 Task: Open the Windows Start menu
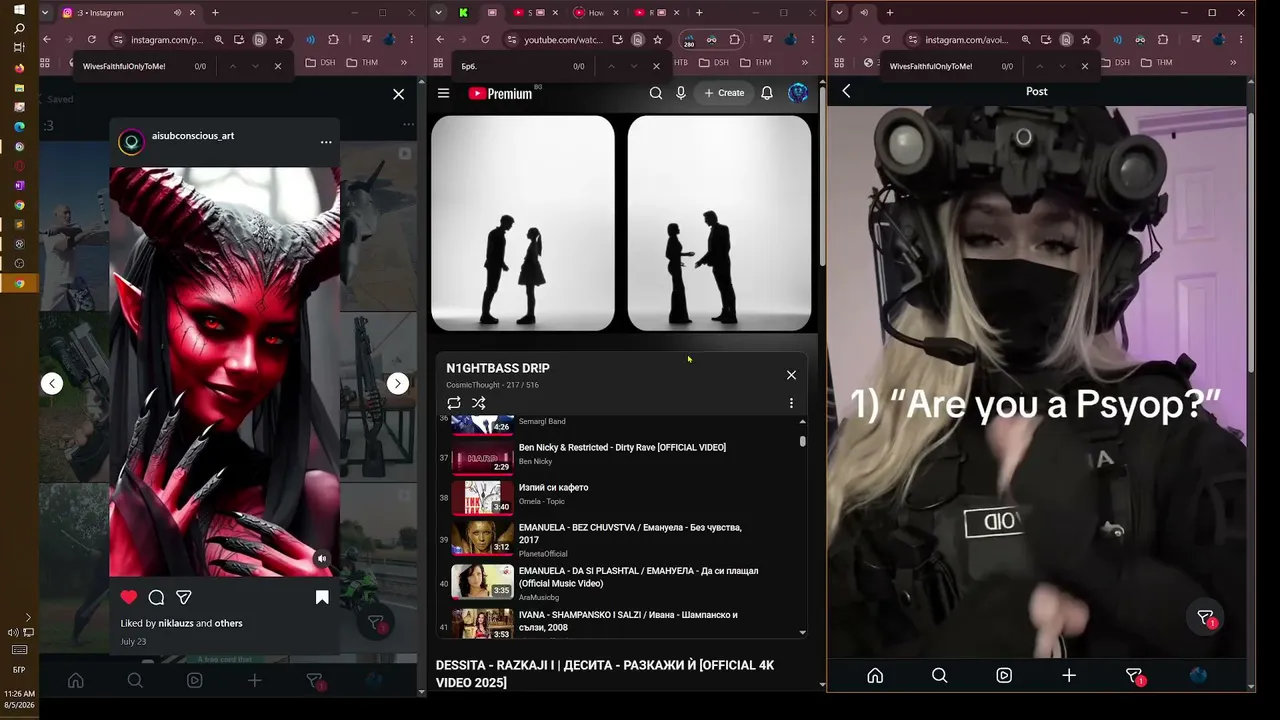tap(19, 9)
